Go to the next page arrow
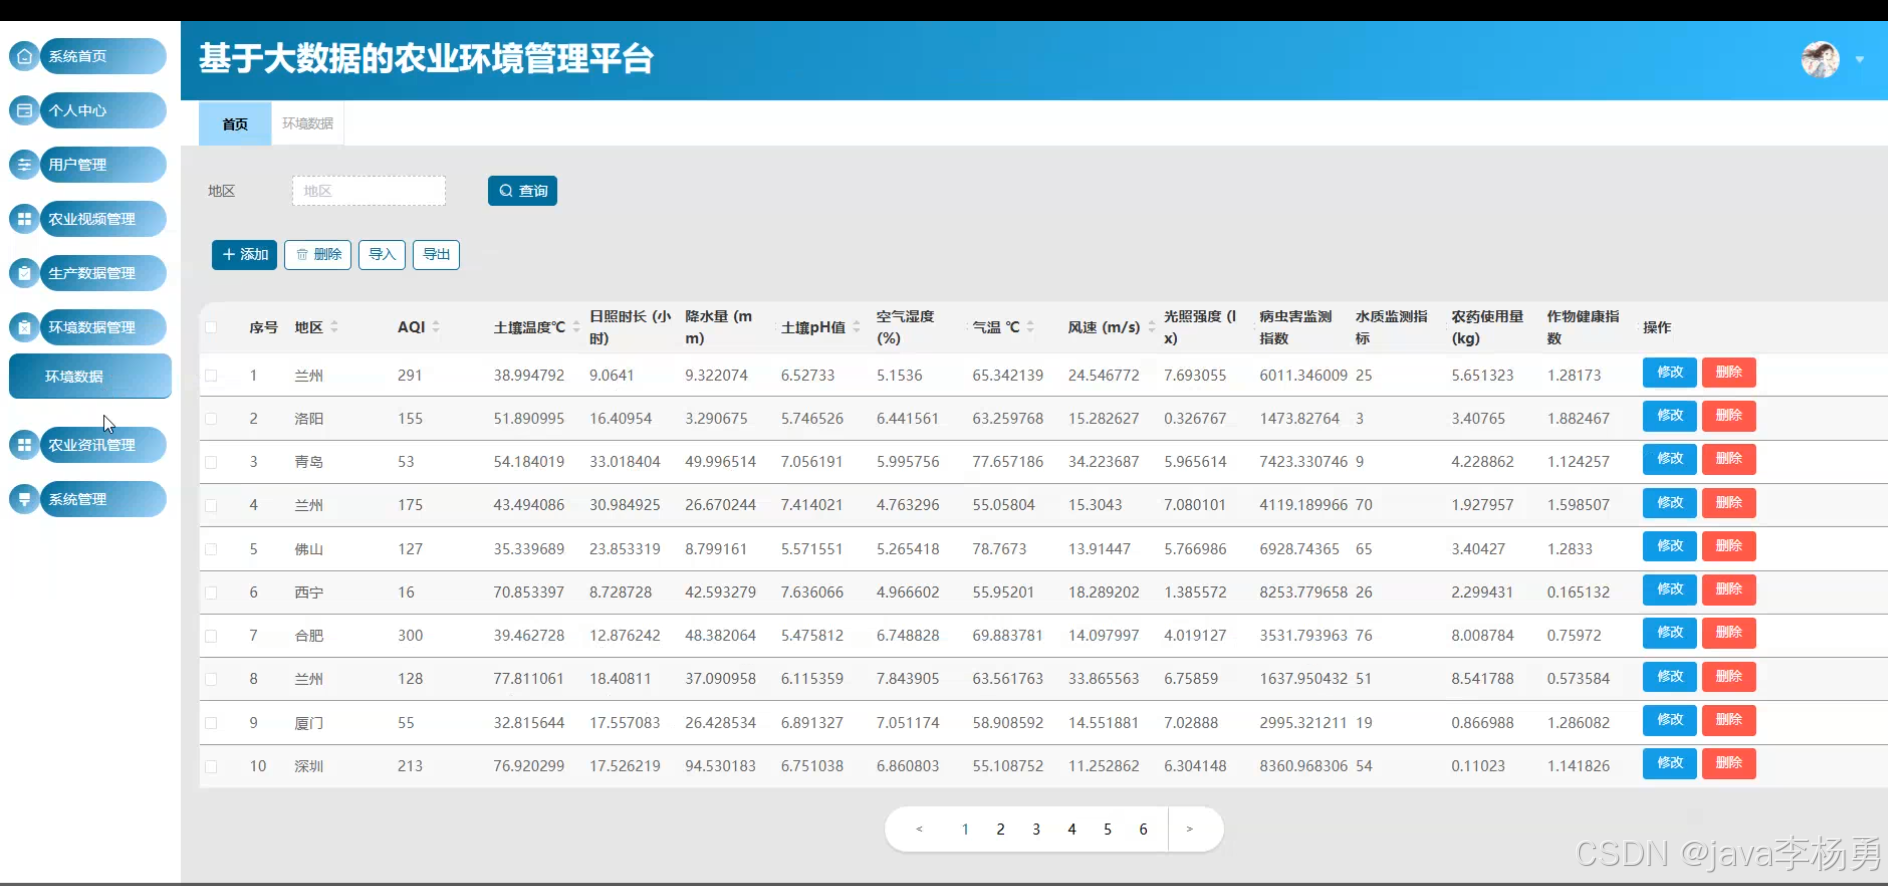Image resolution: width=1888 pixels, height=886 pixels. [x=1189, y=829]
